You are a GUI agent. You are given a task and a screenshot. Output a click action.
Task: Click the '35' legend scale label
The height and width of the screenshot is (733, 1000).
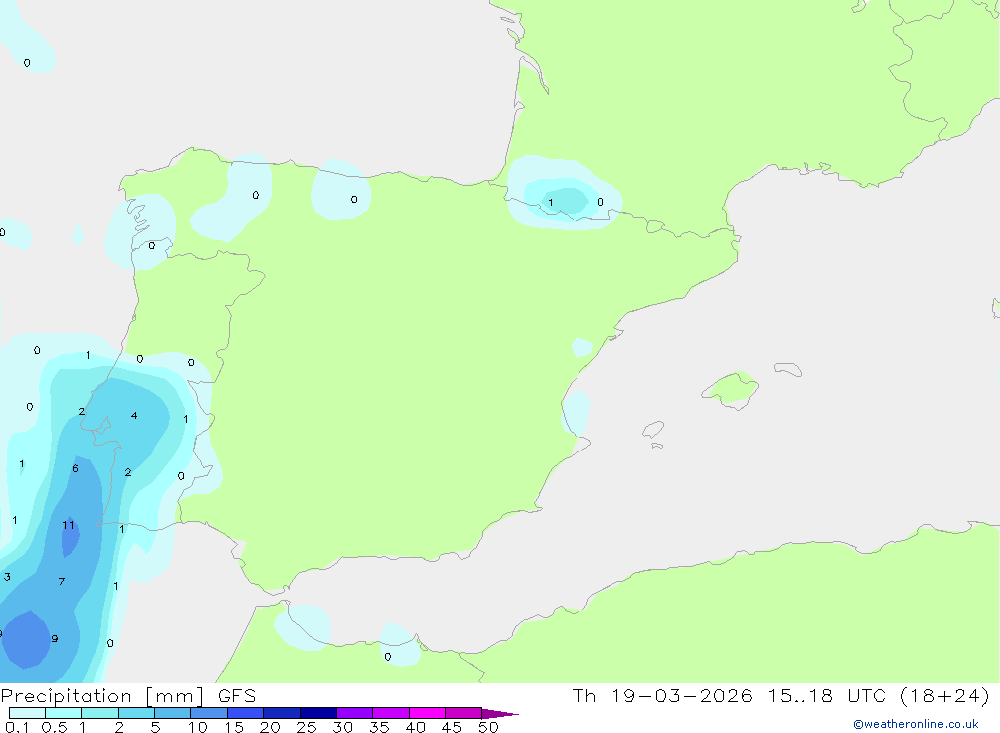pos(379,727)
